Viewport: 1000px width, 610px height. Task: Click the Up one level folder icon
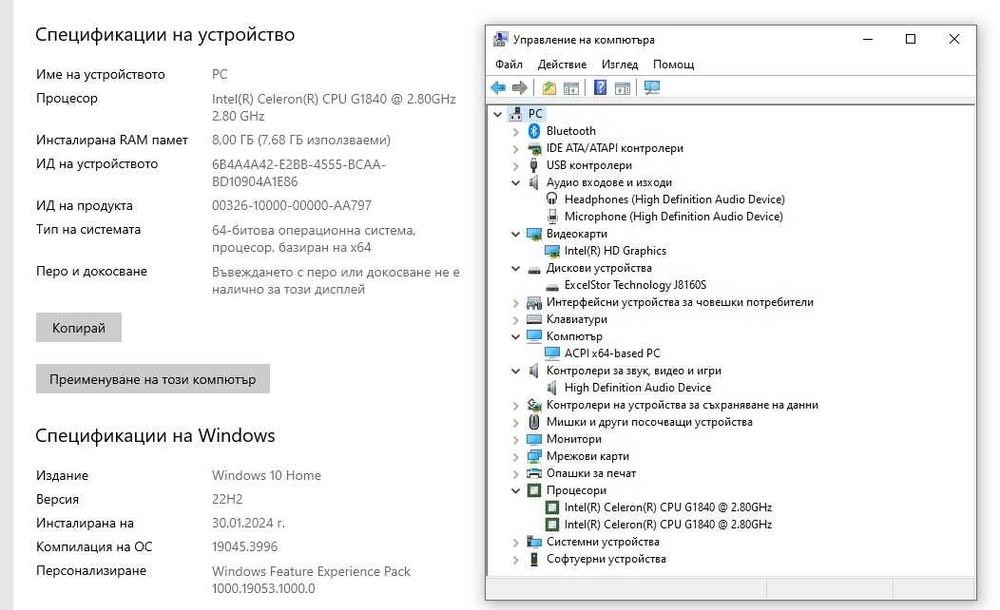click(x=549, y=87)
